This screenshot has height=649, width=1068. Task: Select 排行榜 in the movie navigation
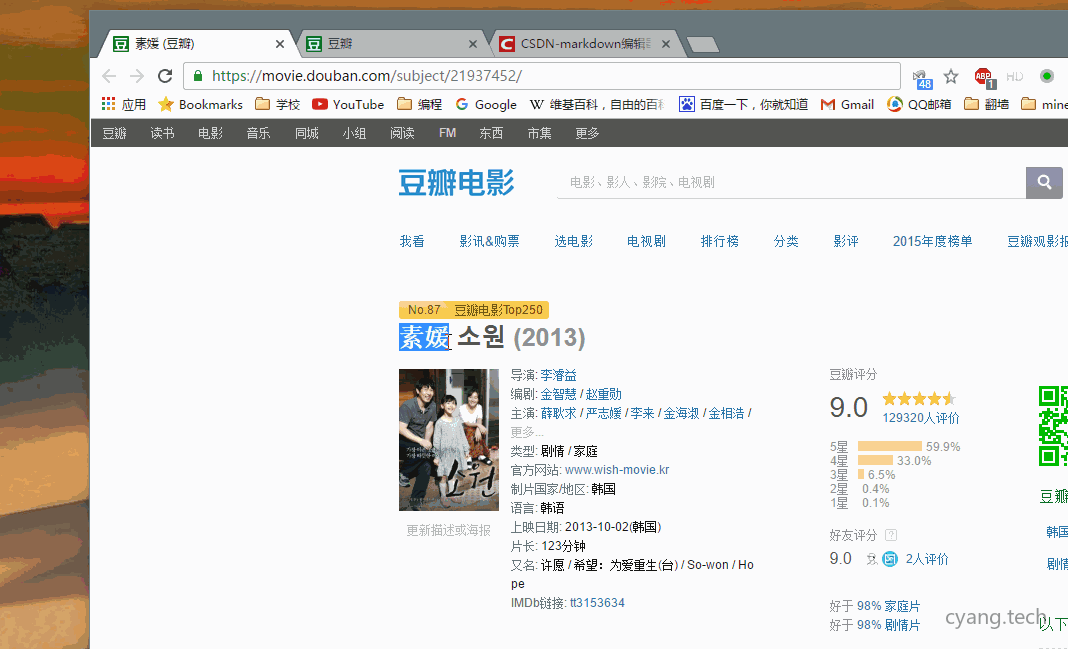(x=720, y=241)
